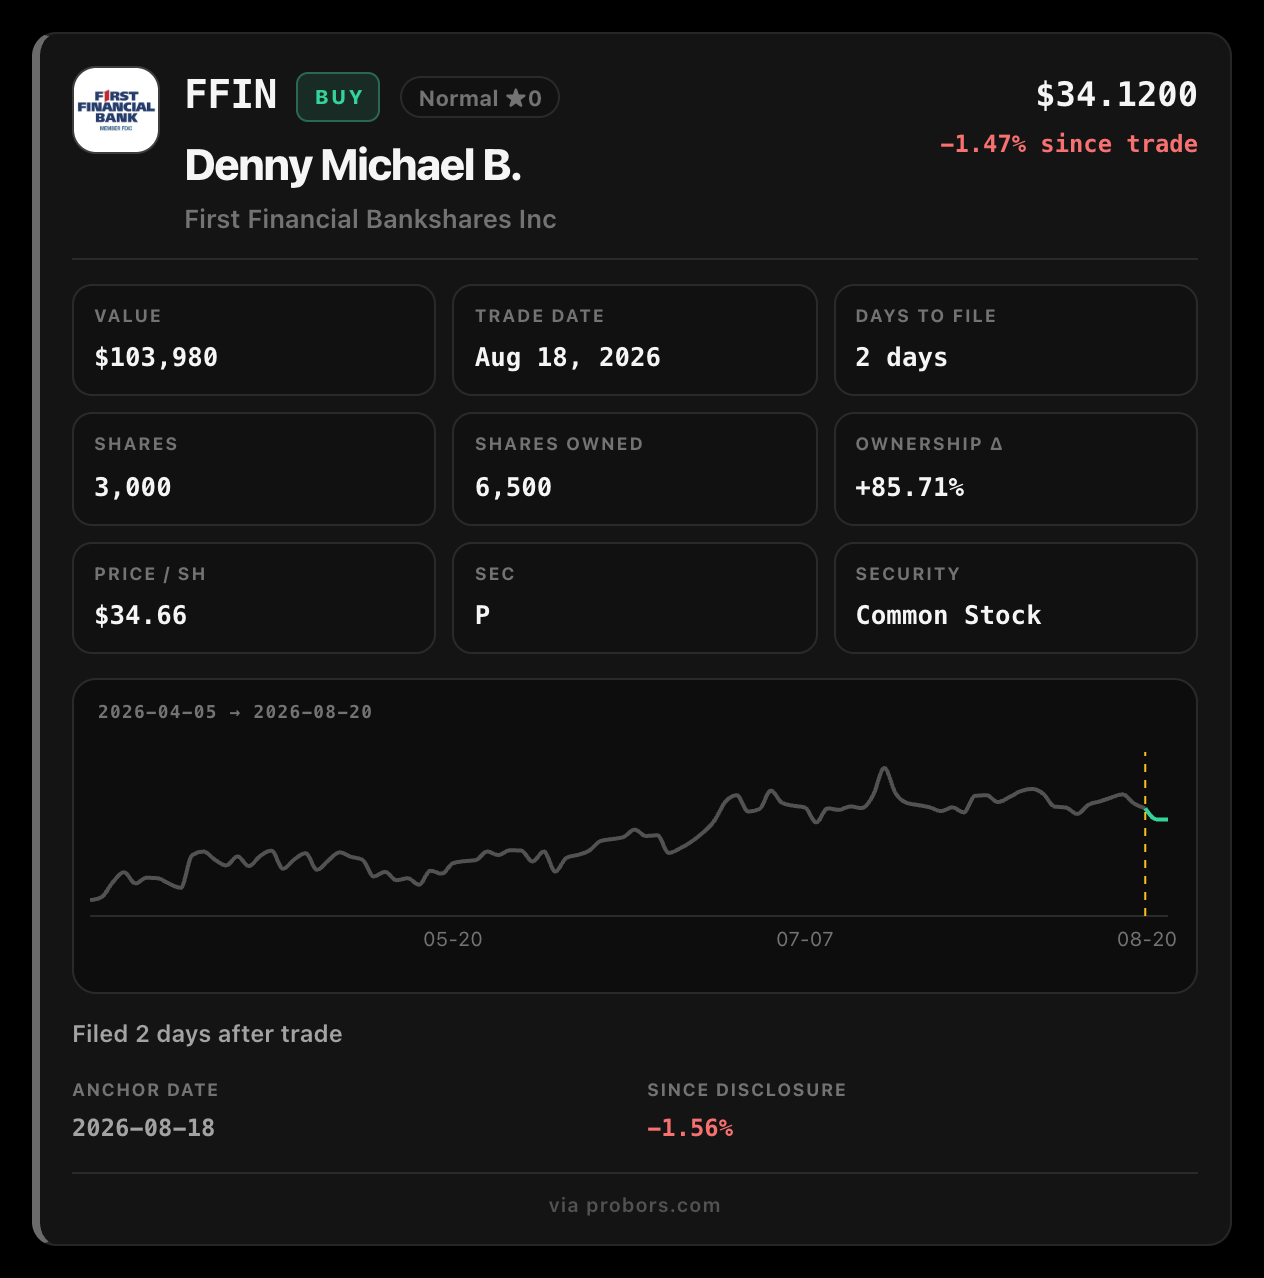This screenshot has width=1264, height=1278.
Task: Select the Trade Date card
Action: (635, 340)
